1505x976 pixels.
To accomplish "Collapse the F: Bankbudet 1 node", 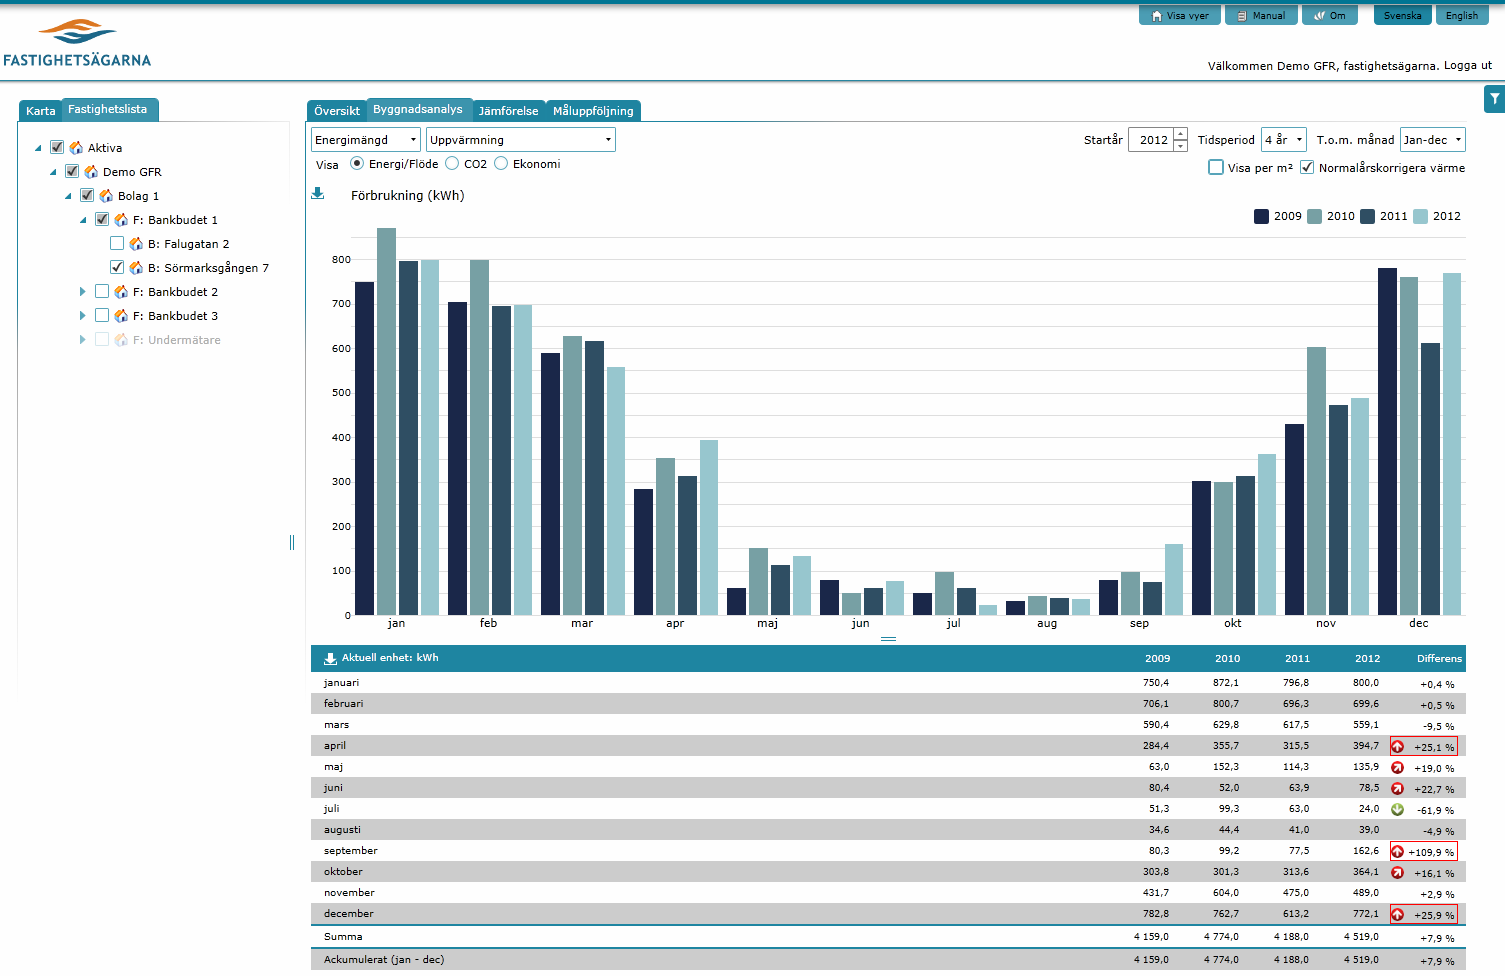I will pos(84,220).
